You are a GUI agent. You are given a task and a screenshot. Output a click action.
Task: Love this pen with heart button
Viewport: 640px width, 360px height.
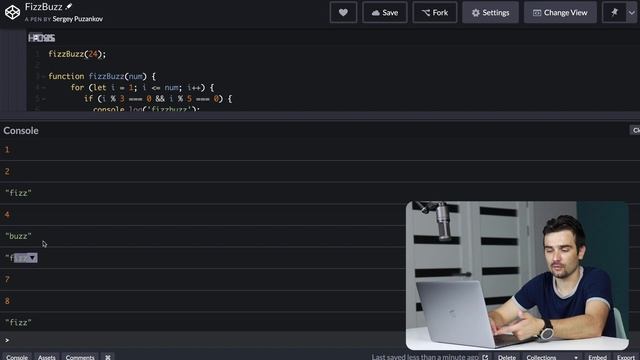[343, 13]
